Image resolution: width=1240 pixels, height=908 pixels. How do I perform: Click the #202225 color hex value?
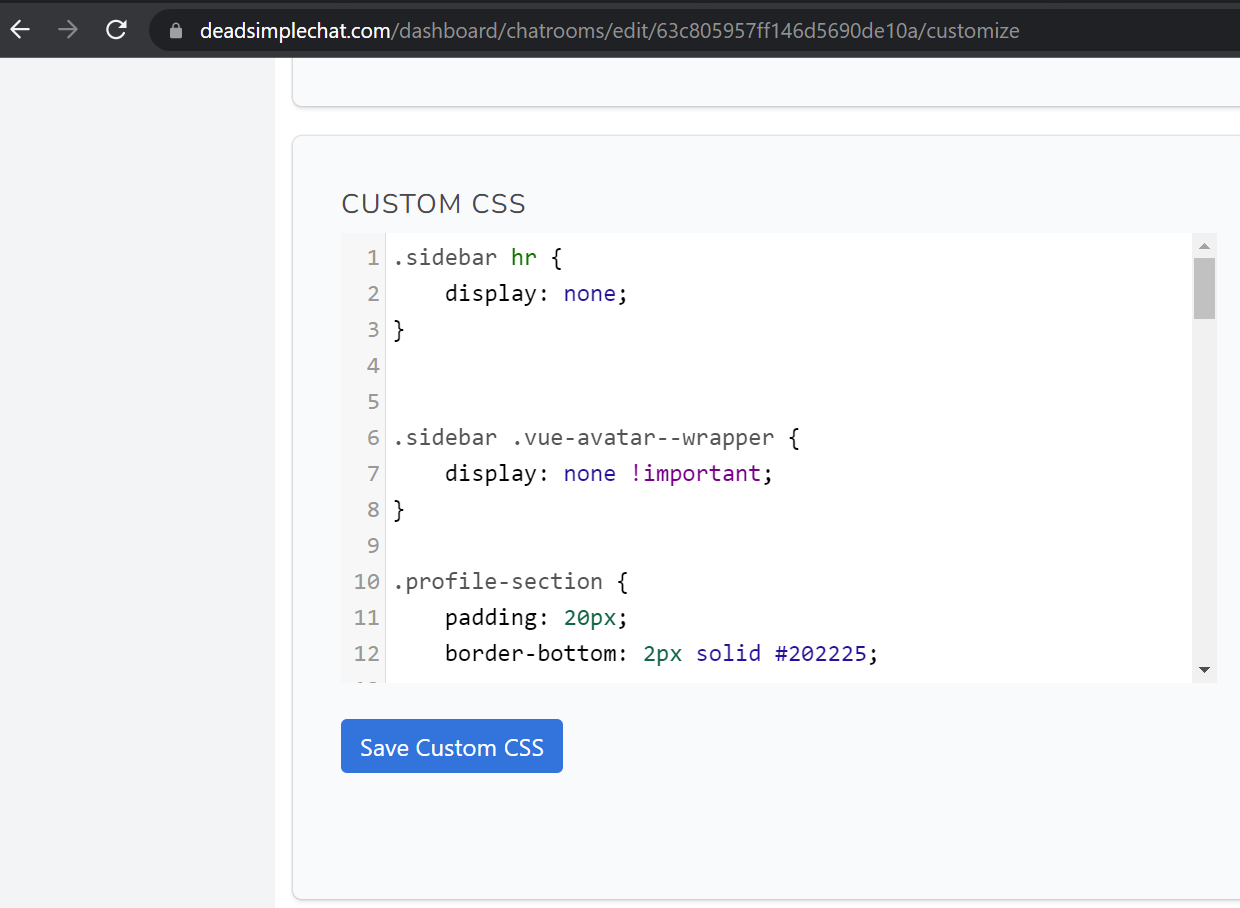tap(821, 653)
